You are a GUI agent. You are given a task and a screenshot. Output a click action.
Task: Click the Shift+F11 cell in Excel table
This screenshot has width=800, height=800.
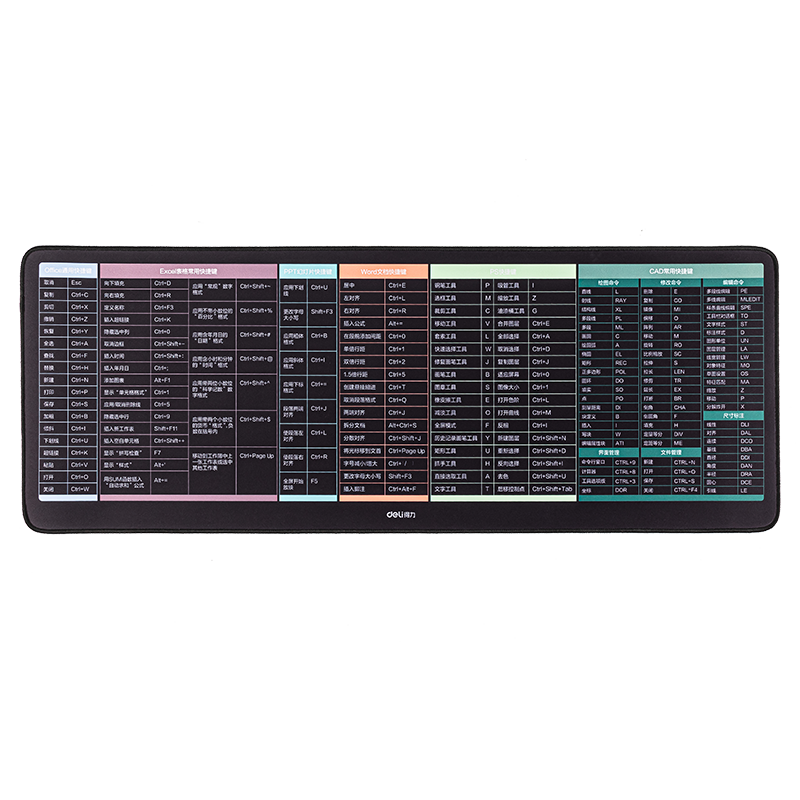pyautogui.click(x=169, y=429)
